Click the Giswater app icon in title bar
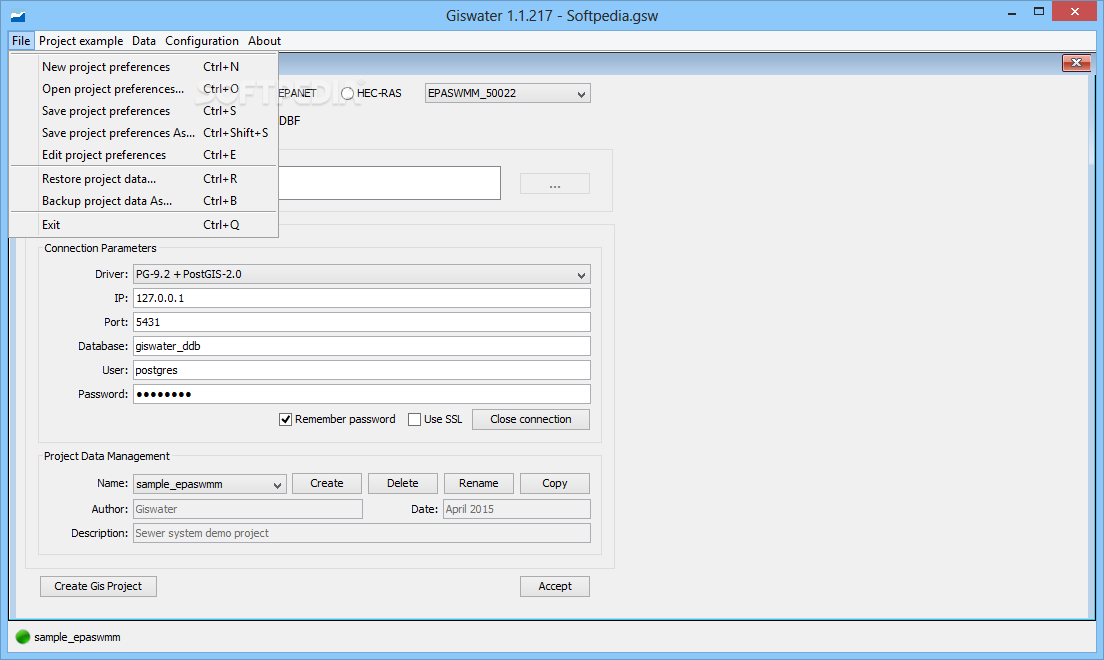The height and width of the screenshot is (660, 1104). coord(18,15)
